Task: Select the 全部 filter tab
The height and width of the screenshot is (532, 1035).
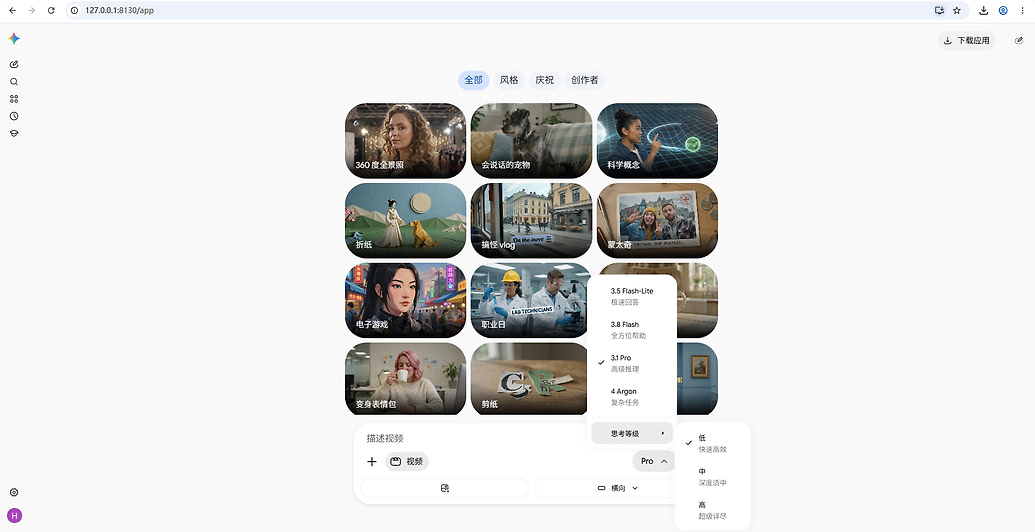Action: pyautogui.click(x=473, y=80)
